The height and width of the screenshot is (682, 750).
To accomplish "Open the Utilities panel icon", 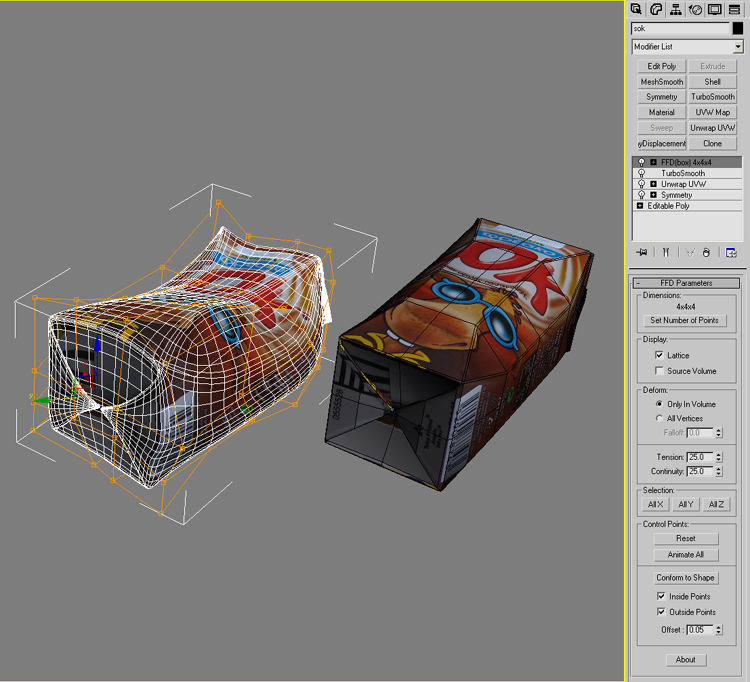I will coord(734,9).
